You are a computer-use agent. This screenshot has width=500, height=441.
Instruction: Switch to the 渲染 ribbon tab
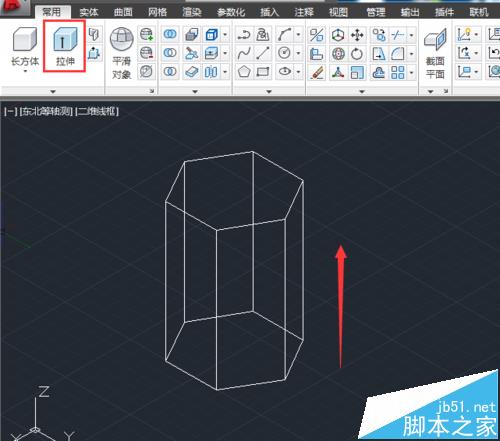pos(192,12)
